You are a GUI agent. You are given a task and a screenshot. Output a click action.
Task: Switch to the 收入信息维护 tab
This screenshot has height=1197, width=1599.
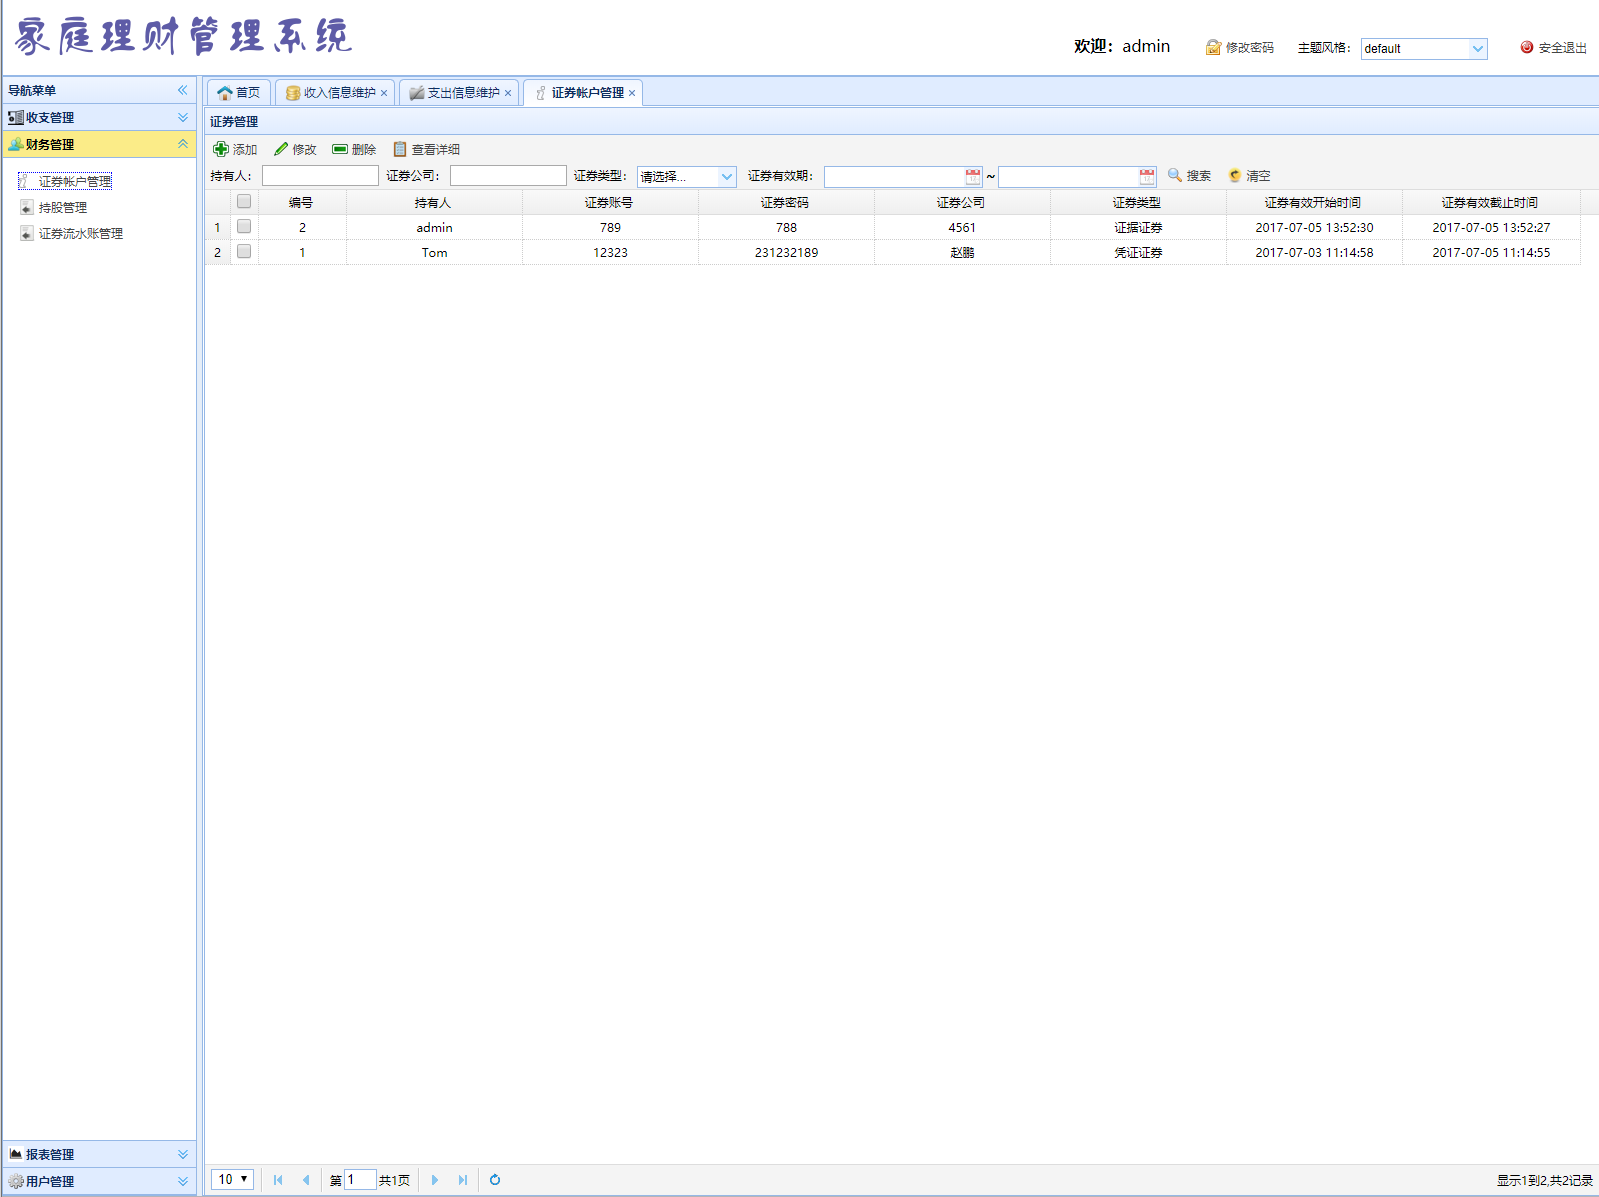pos(335,93)
